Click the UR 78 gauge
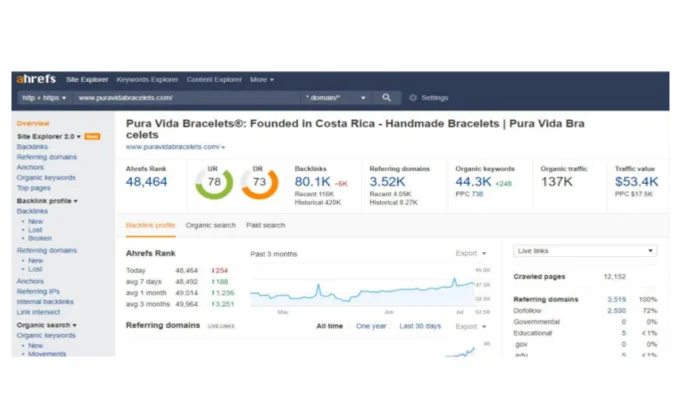Image resolution: width=680 pixels, height=409 pixels. [x=214, y=182]
